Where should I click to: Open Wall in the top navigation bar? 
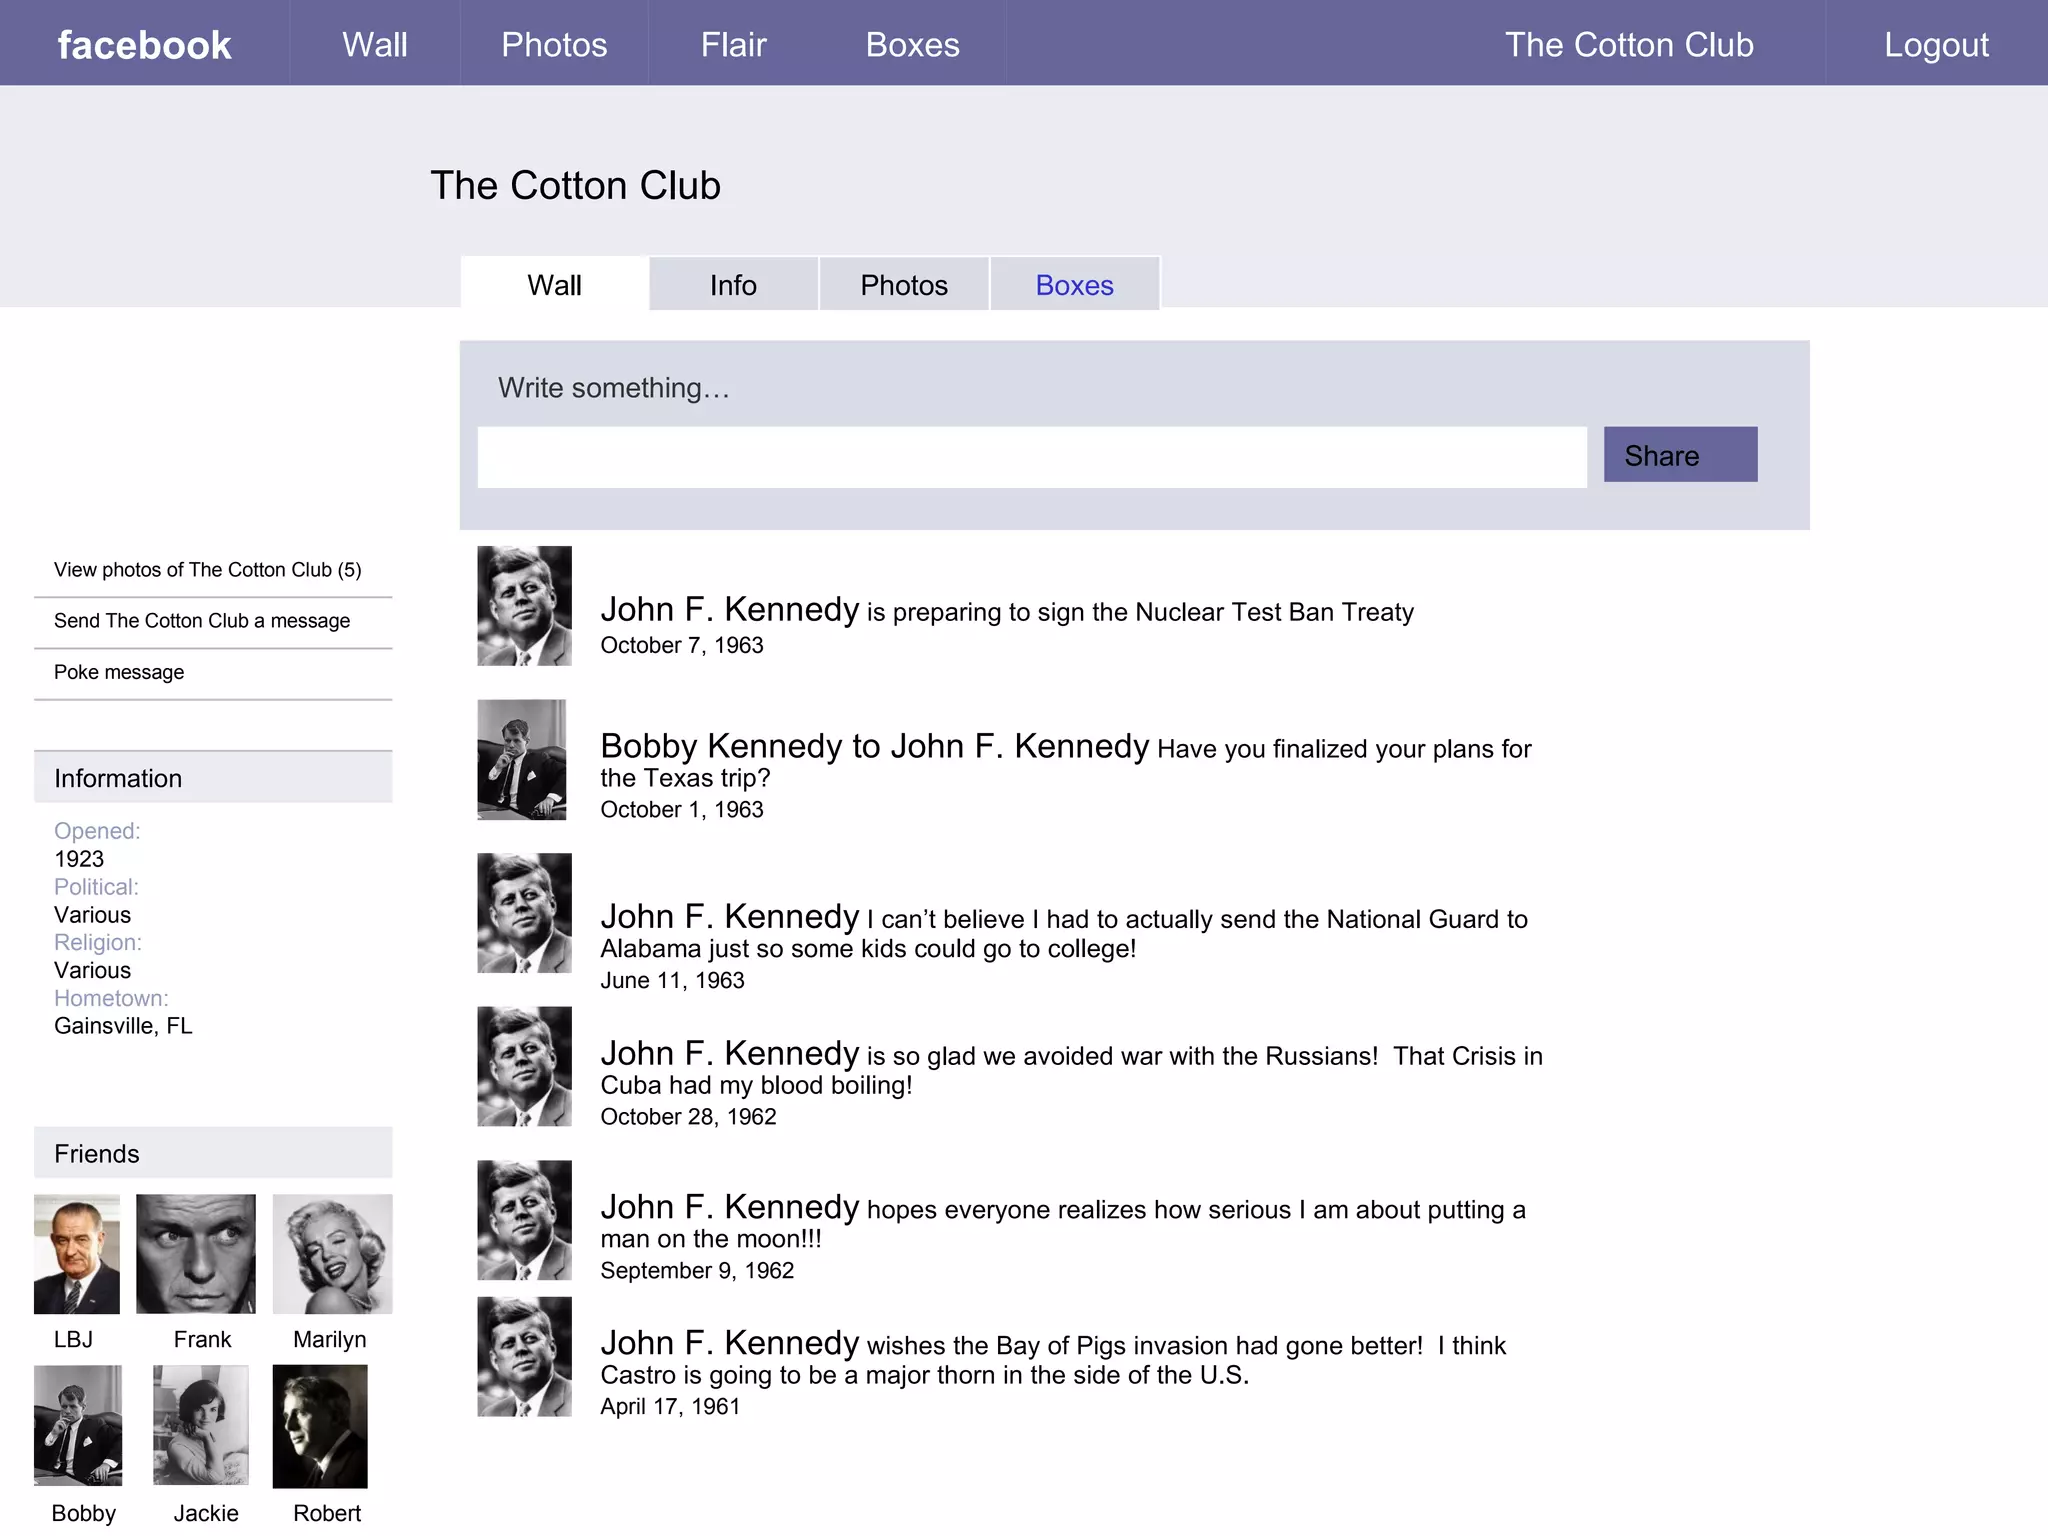click(x=374, y=45)
